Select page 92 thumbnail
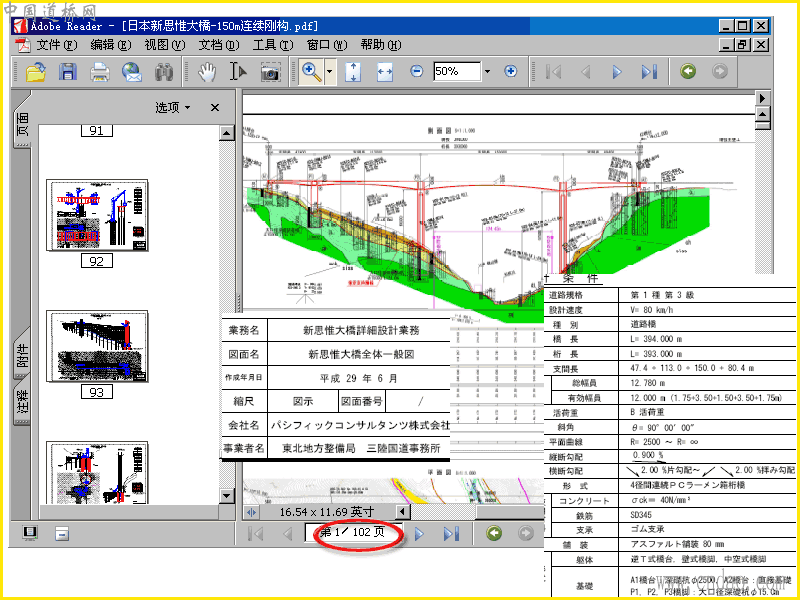 [x=97, y=215]
